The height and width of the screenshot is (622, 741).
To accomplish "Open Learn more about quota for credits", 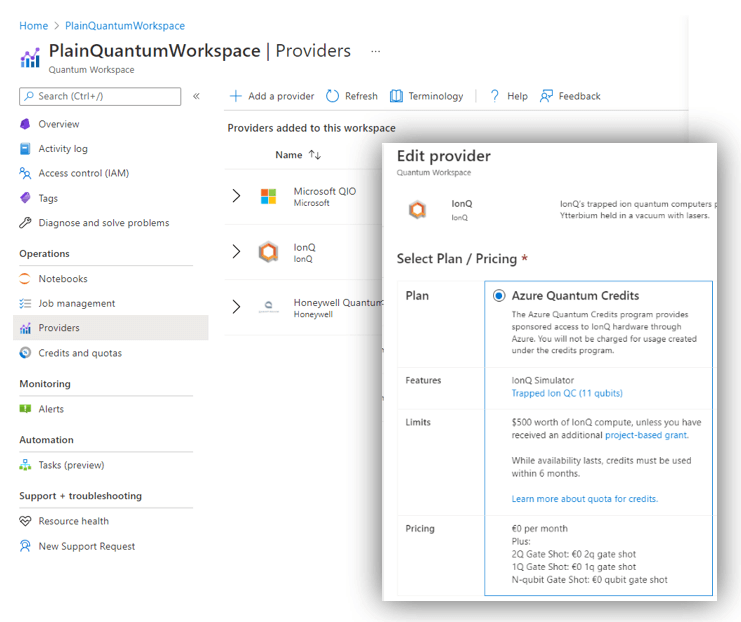I will point(585,499).
